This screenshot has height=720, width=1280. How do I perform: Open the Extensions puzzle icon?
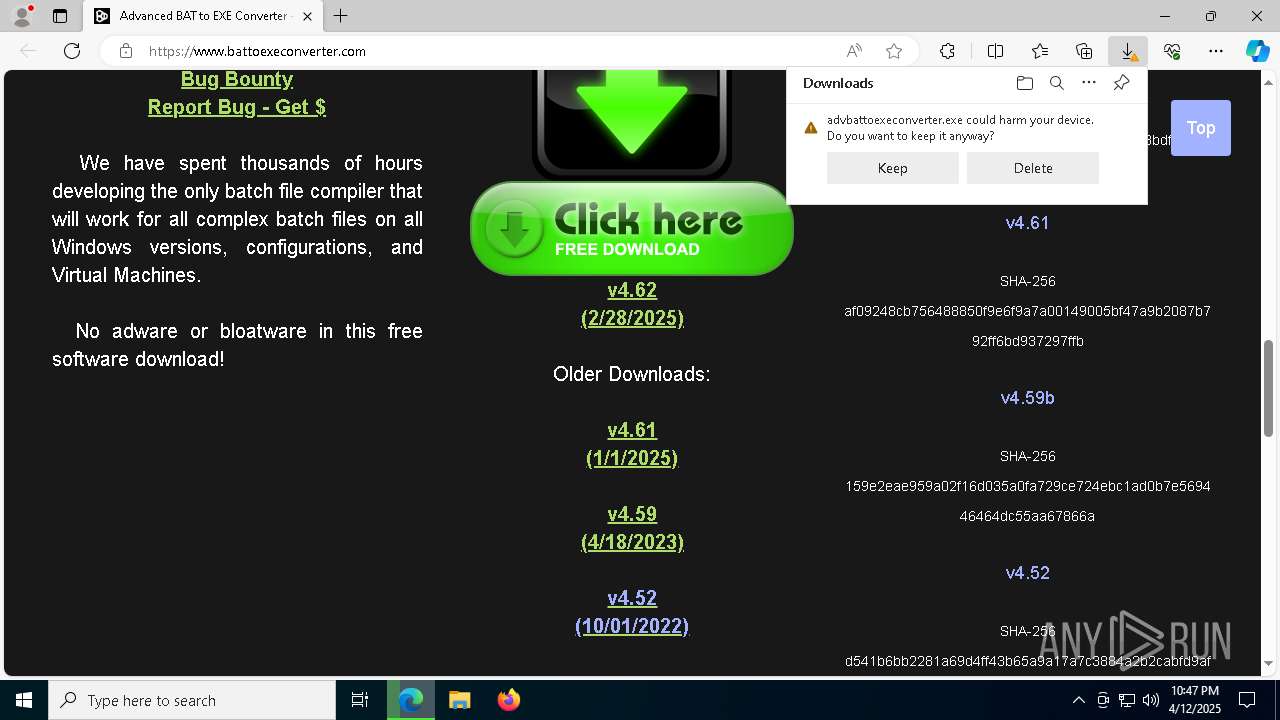pos(947,51)
